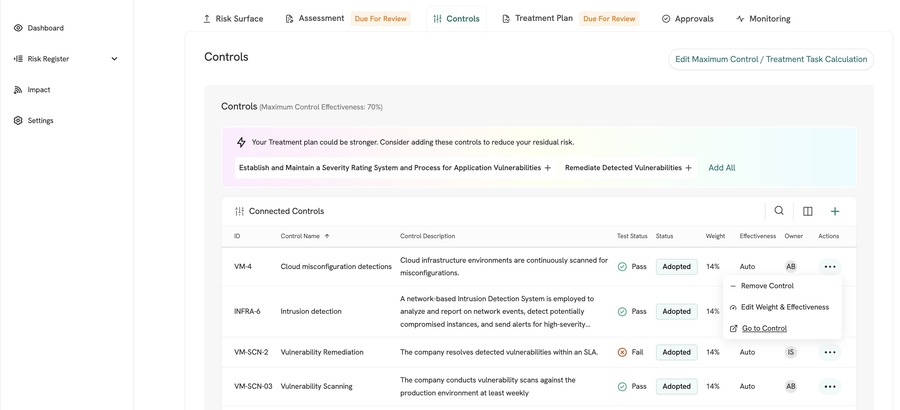The height and width of the screenshot is (410, 900).
Task: Sort by Control Name column header
Action: [305, 236]
